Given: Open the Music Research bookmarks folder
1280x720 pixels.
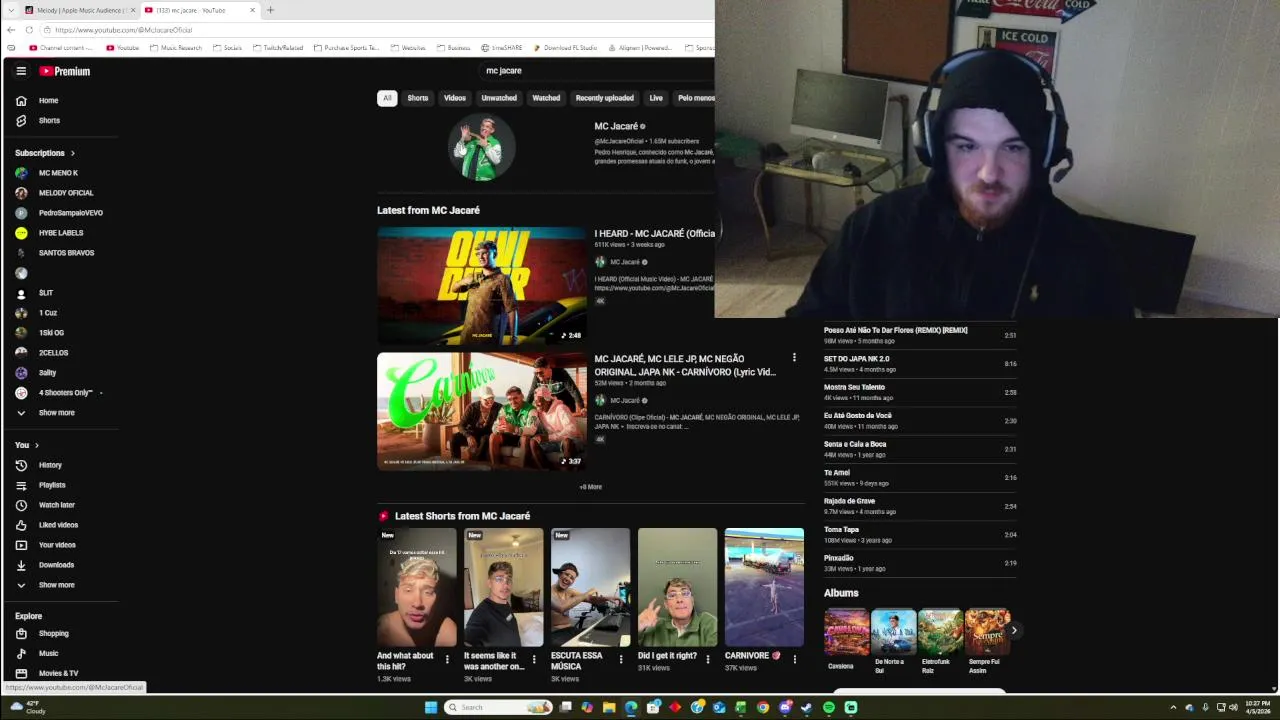Looking at the screenshot, I should 175,48.
